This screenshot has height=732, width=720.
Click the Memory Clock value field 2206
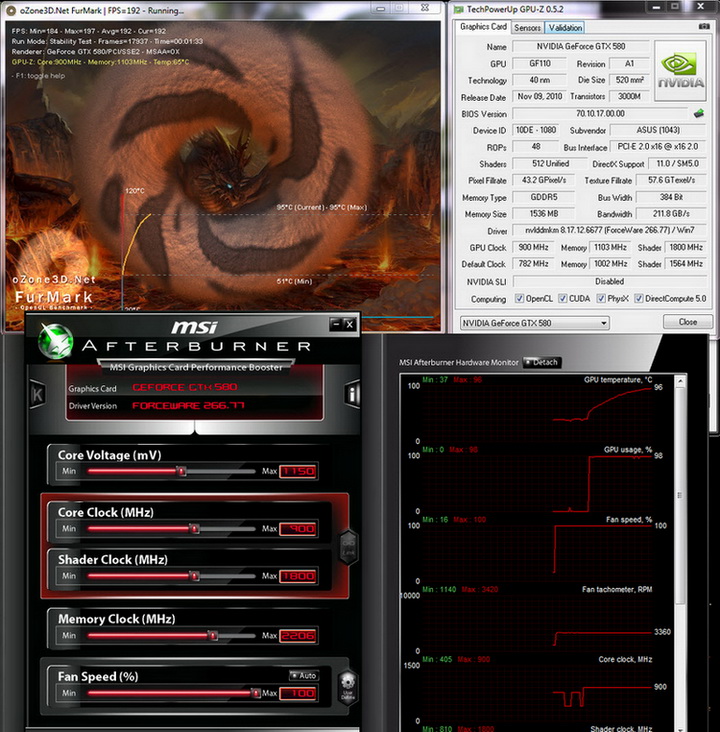(x=298, y=635)
